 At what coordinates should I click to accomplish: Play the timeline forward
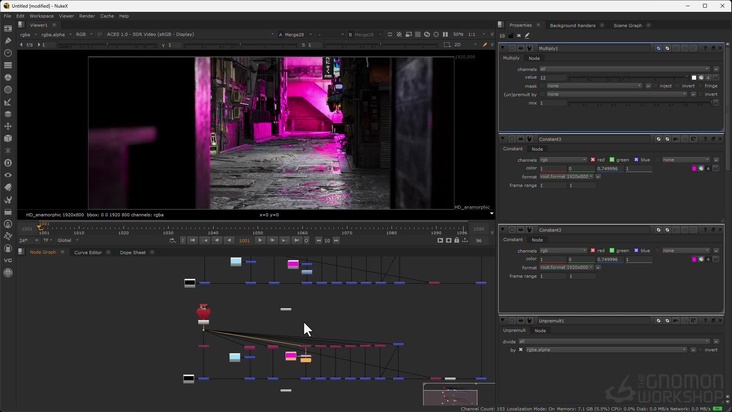pos(260,240)
